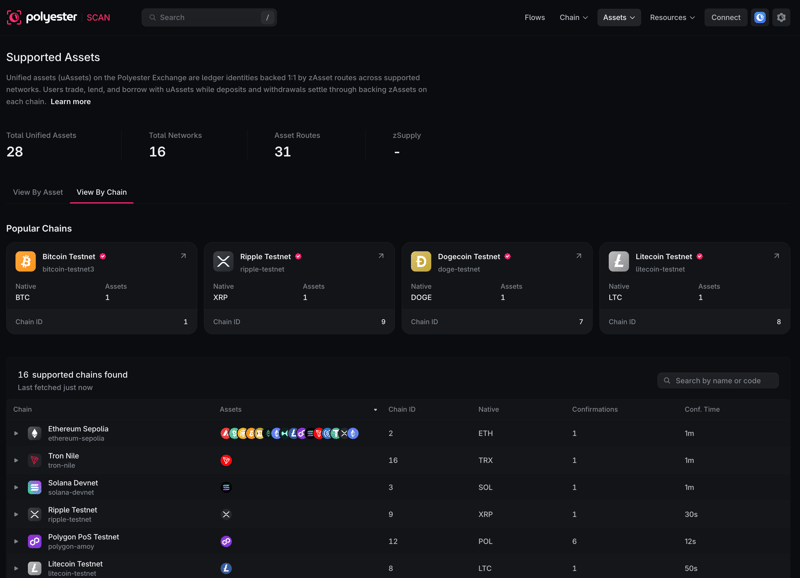
Task: Expand the Solana Devnet row
Action: (16, 487)
